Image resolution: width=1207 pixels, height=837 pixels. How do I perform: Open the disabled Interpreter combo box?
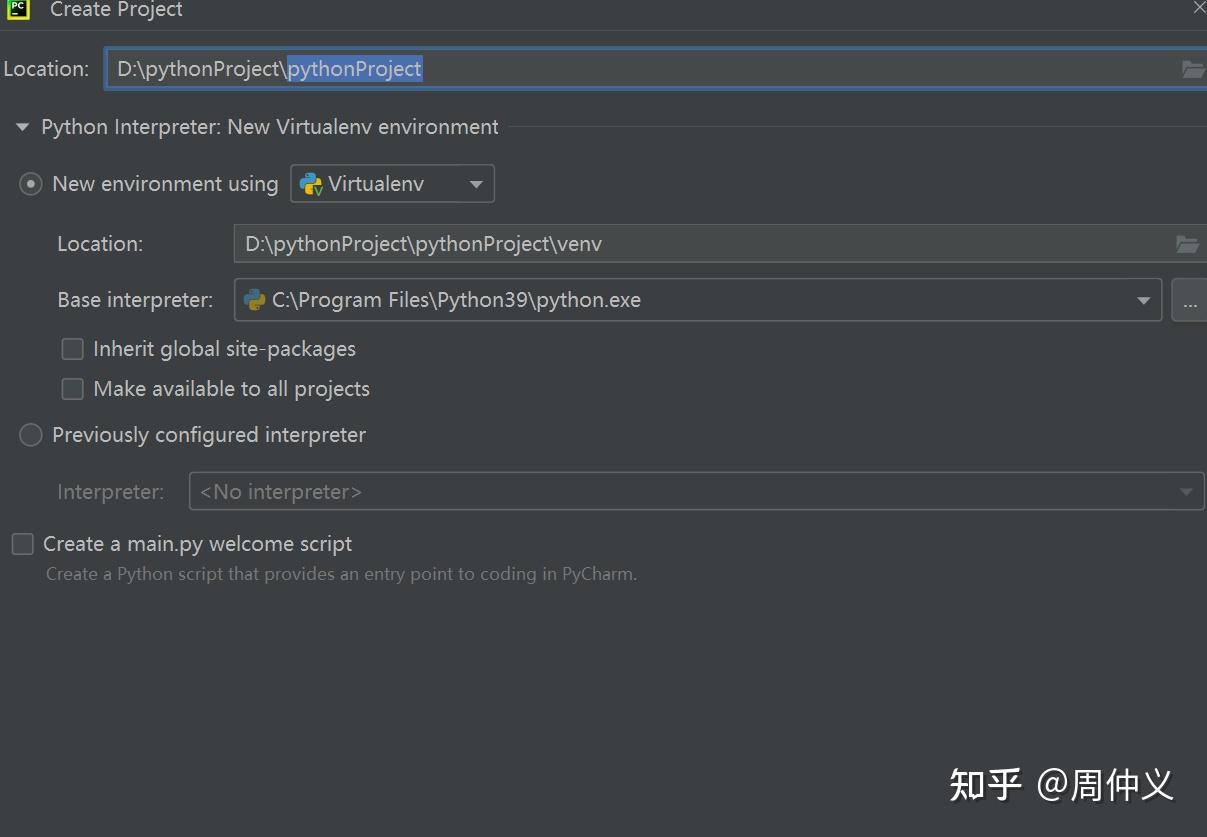696,491
